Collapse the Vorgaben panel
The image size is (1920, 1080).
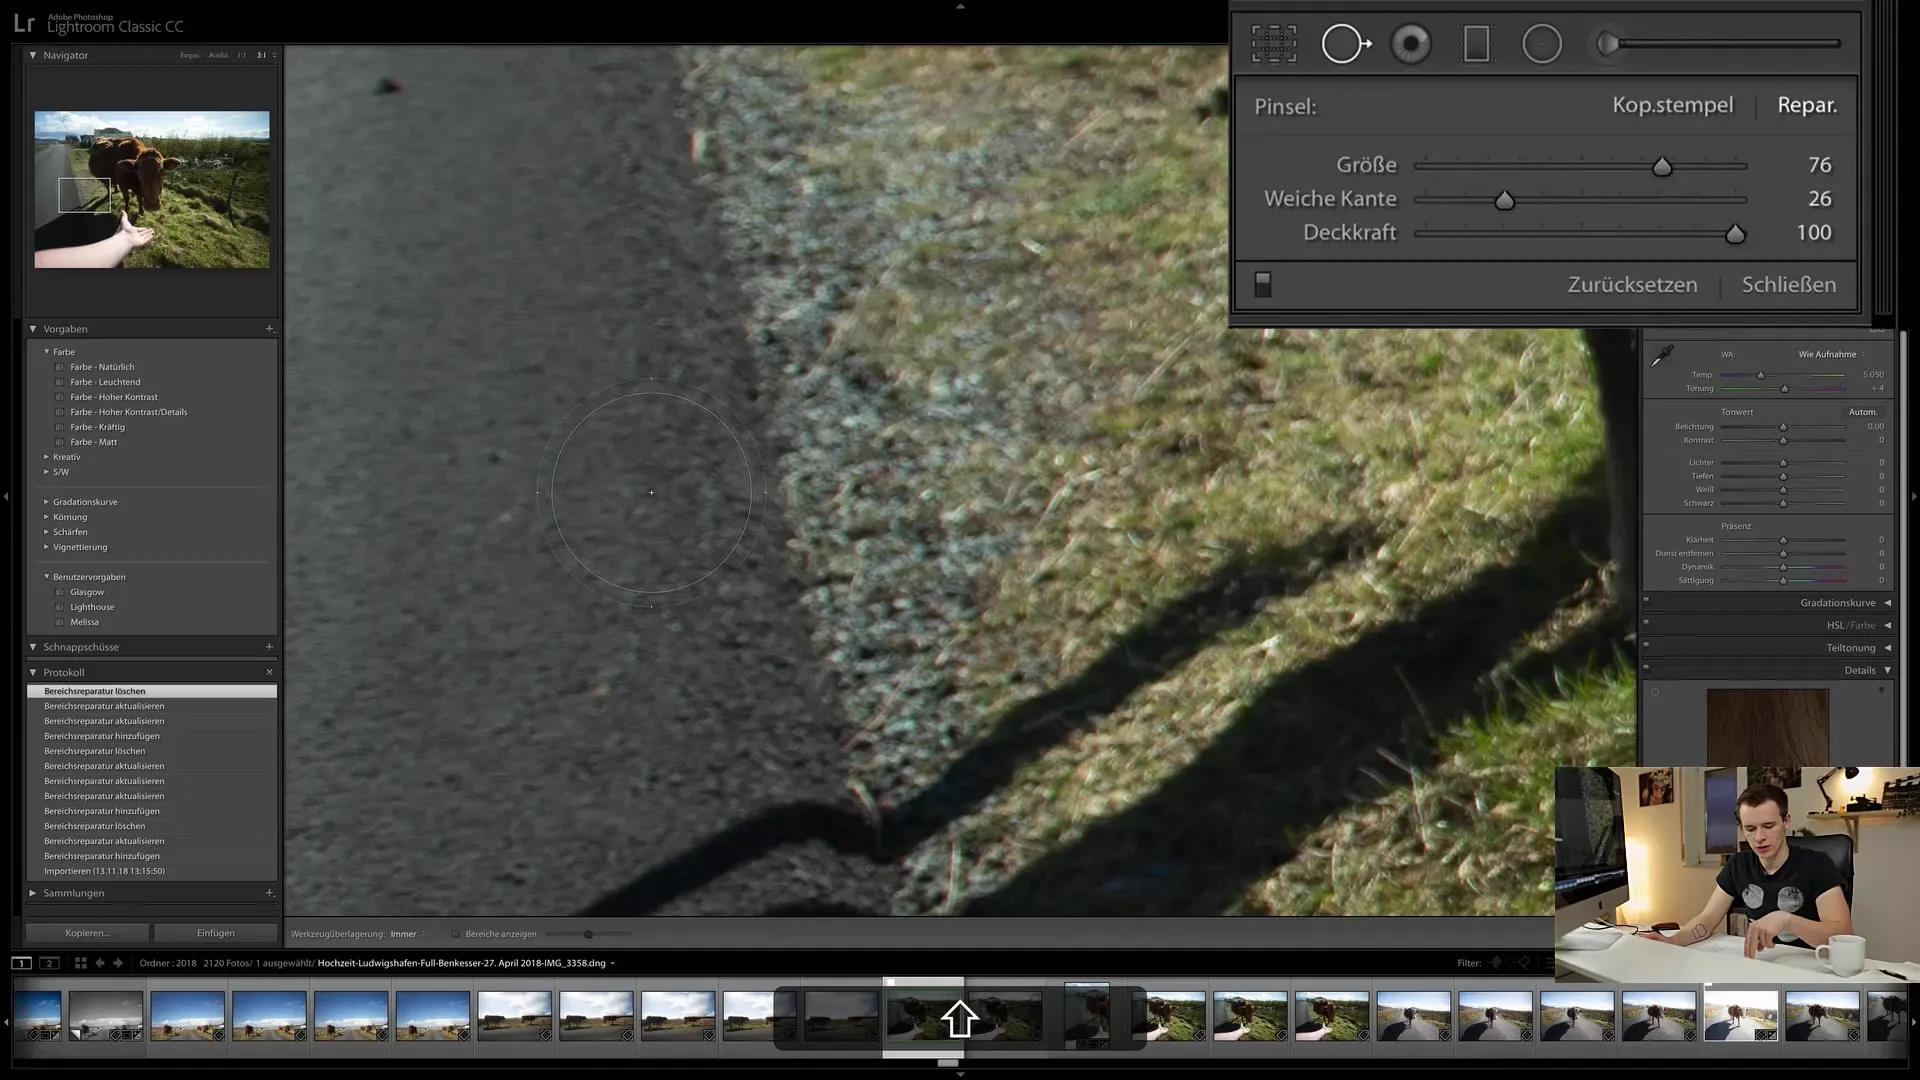point(33,329)
